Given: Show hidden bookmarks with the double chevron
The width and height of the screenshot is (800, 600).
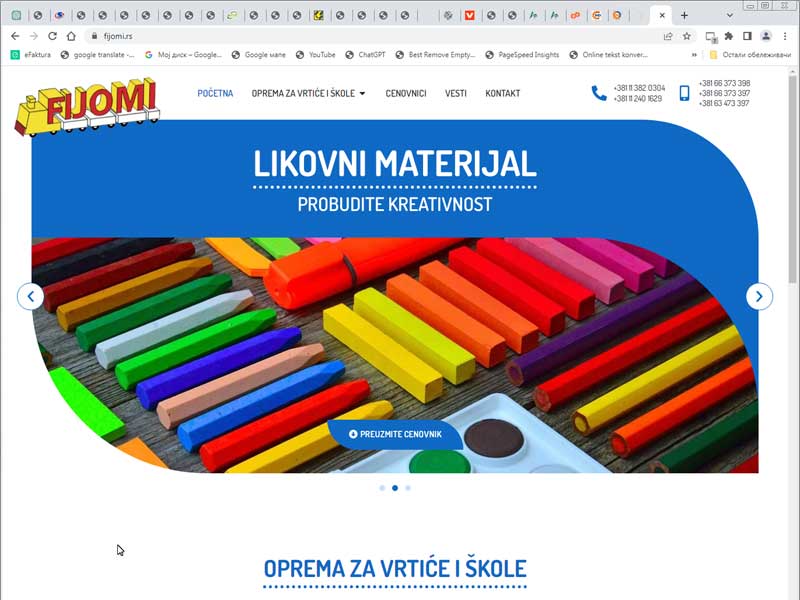Looking at the screenshot, I should tap(694, 55).
